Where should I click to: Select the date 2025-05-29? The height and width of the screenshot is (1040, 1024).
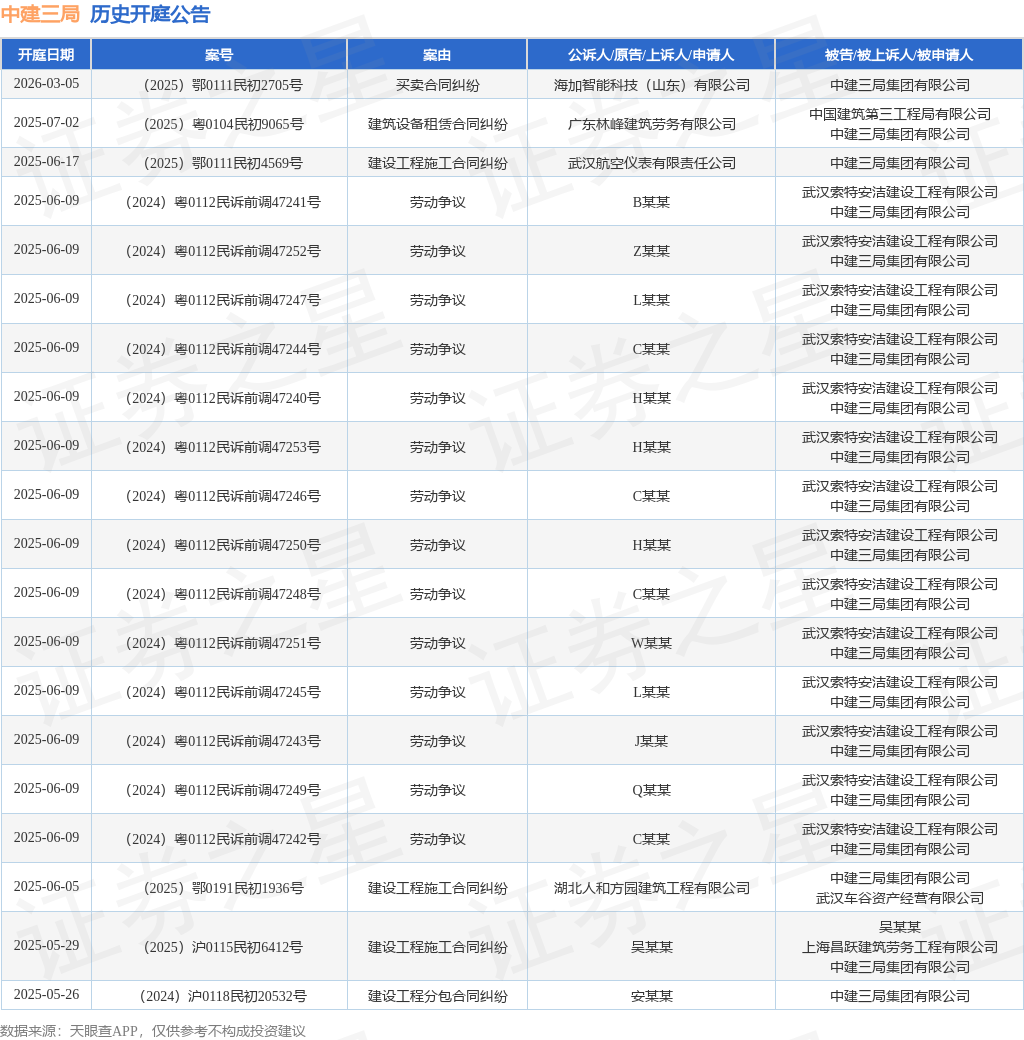click(46, 946)
